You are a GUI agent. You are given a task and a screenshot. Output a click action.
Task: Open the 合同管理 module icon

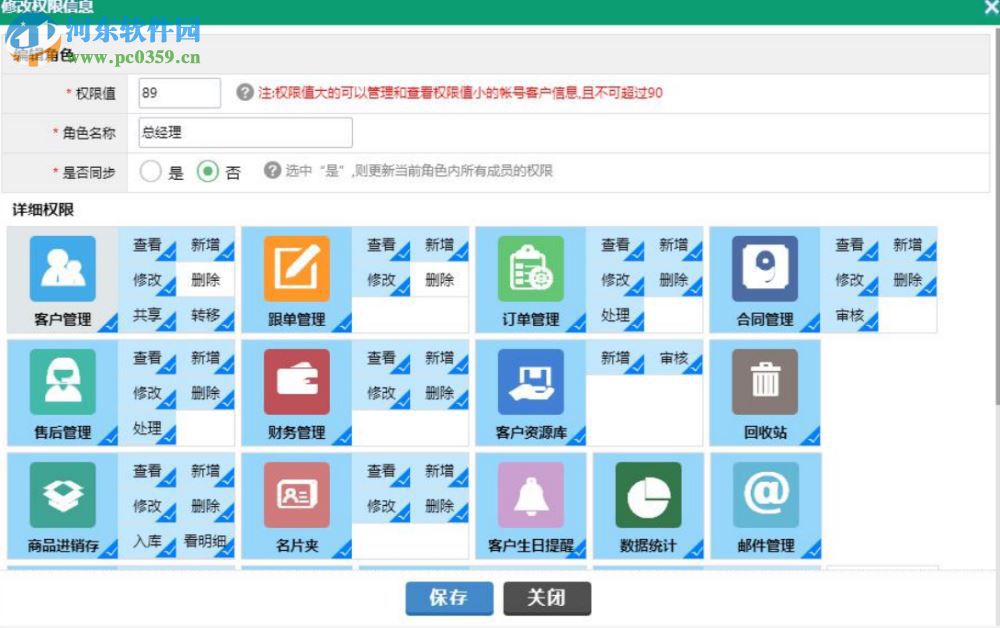[x=764, y=268]
